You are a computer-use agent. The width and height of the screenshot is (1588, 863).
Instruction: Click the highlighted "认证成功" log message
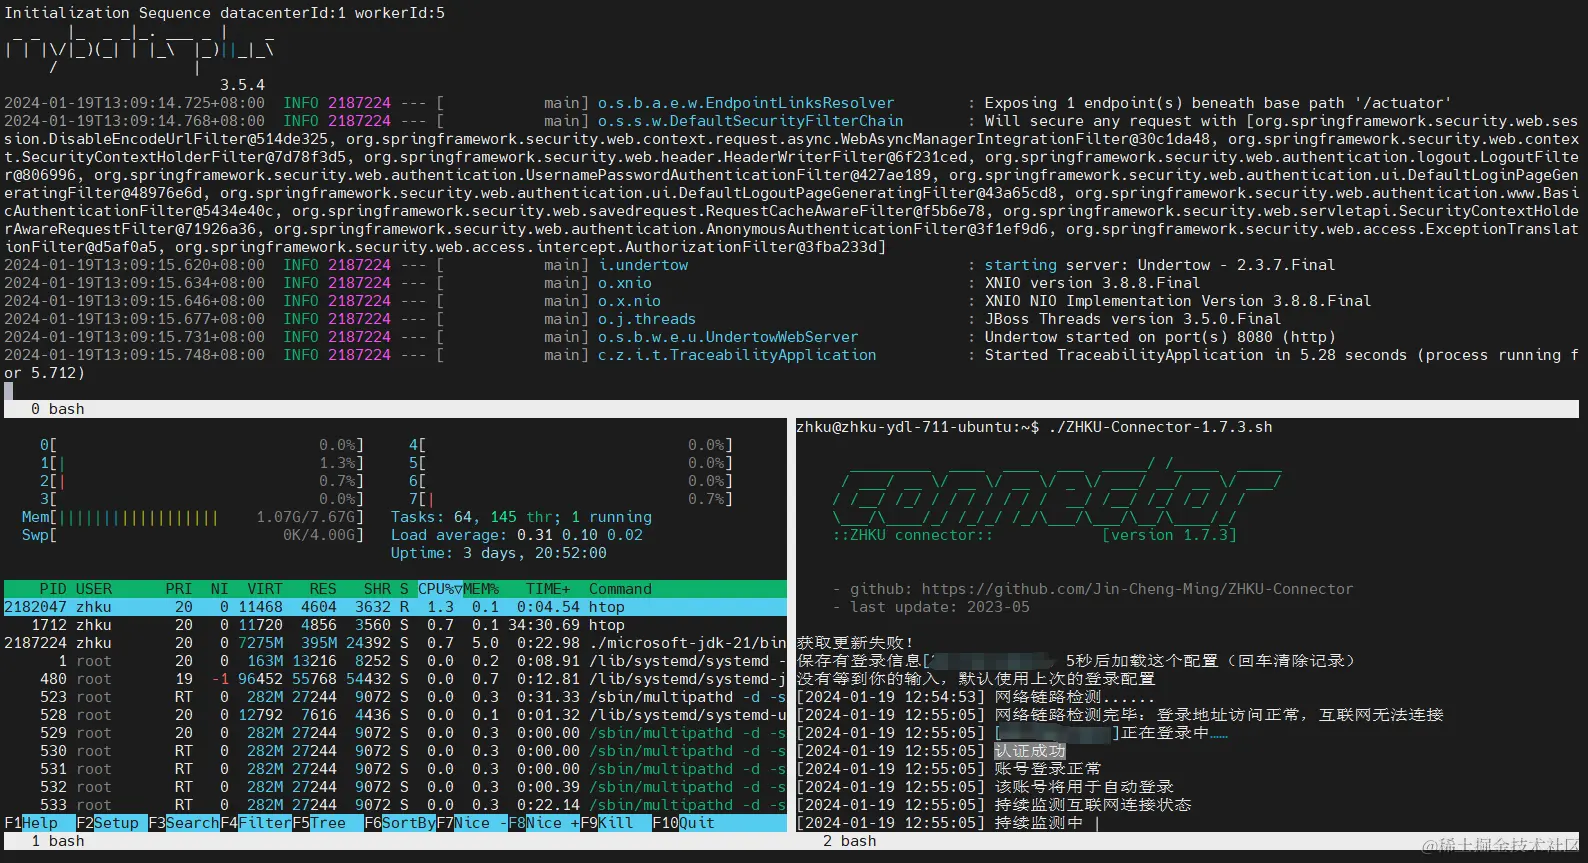(x=1030, y=751)
